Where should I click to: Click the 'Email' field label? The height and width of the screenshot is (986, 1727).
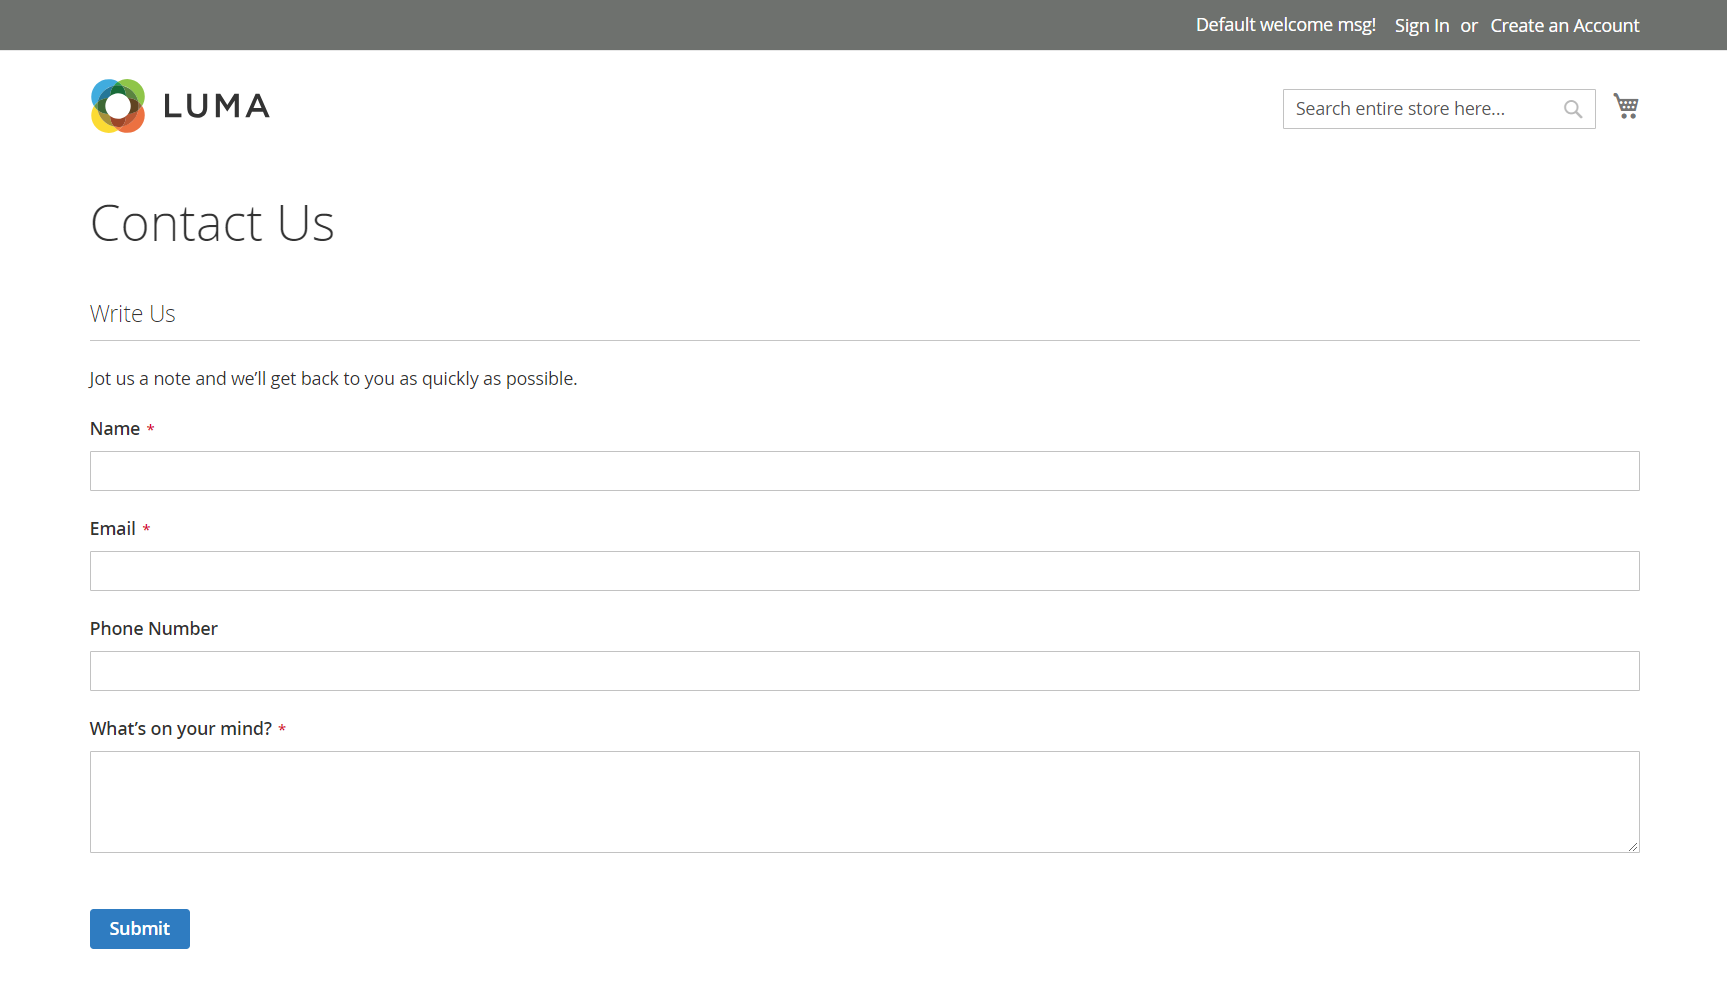[113, 529]
